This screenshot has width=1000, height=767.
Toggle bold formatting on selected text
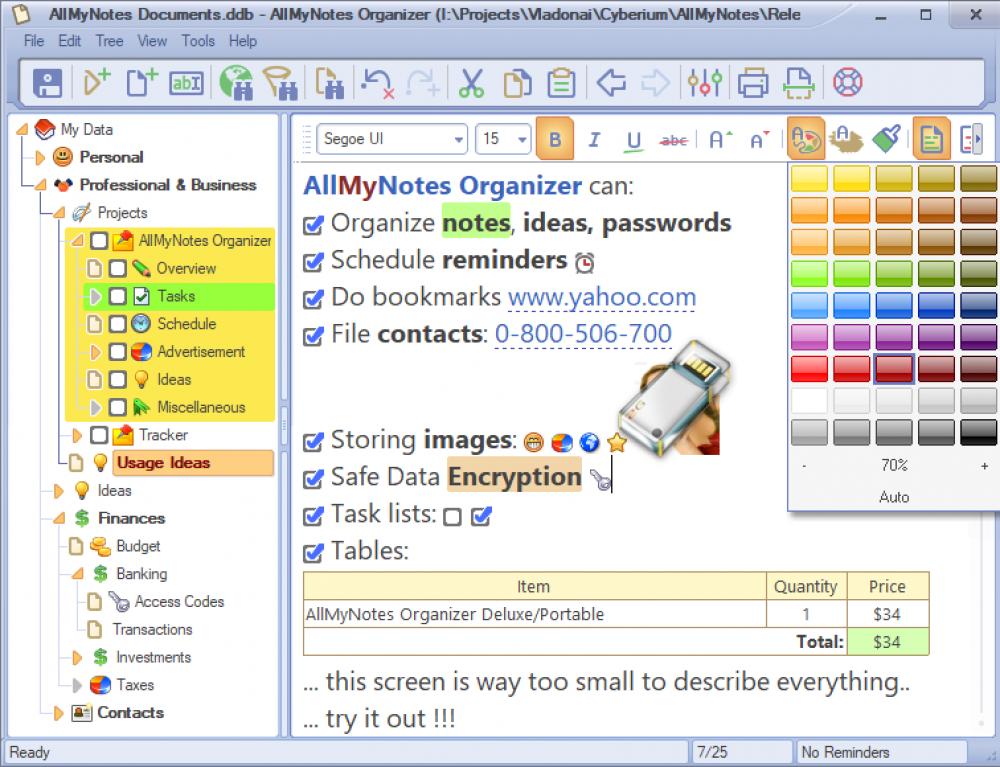555,137
